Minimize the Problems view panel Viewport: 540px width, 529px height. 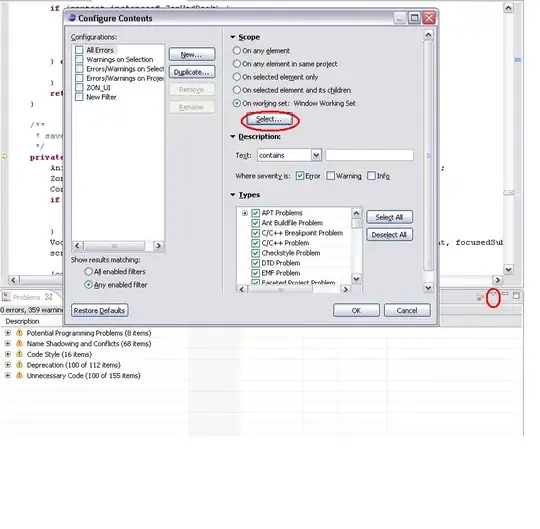coord(505,294)
